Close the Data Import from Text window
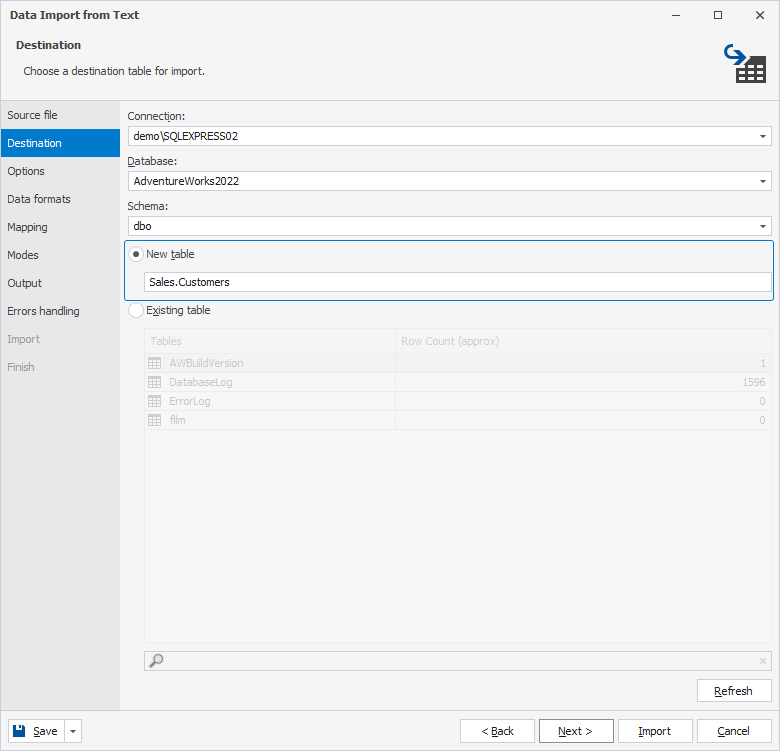This screenshot has width=780, height=751. [x=760, y=15]
